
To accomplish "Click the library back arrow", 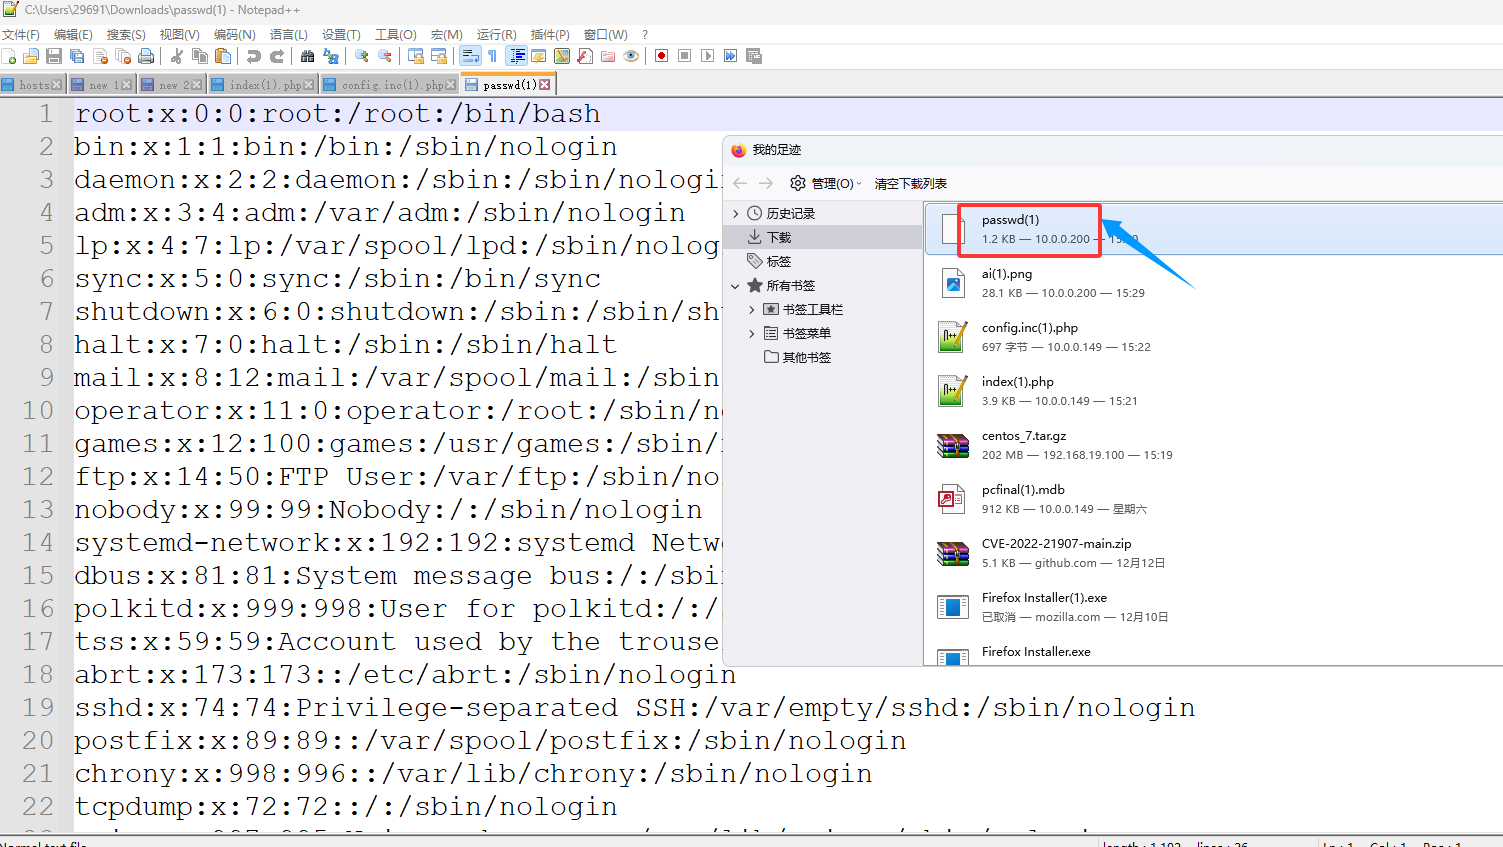I will (x=740, y=183).
